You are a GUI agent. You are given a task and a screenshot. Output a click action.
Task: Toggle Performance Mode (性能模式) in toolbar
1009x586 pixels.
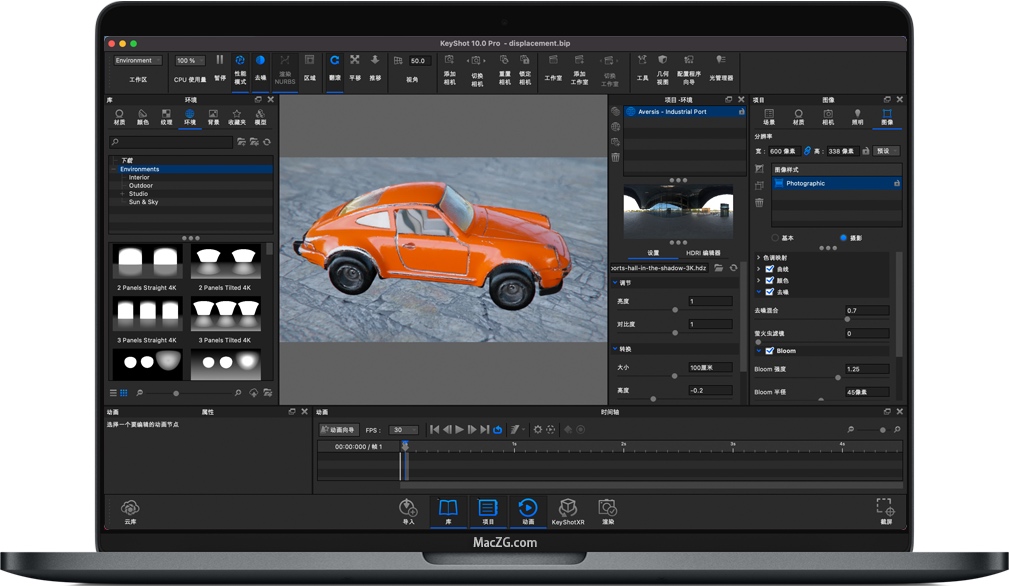(x=240, y=61)
